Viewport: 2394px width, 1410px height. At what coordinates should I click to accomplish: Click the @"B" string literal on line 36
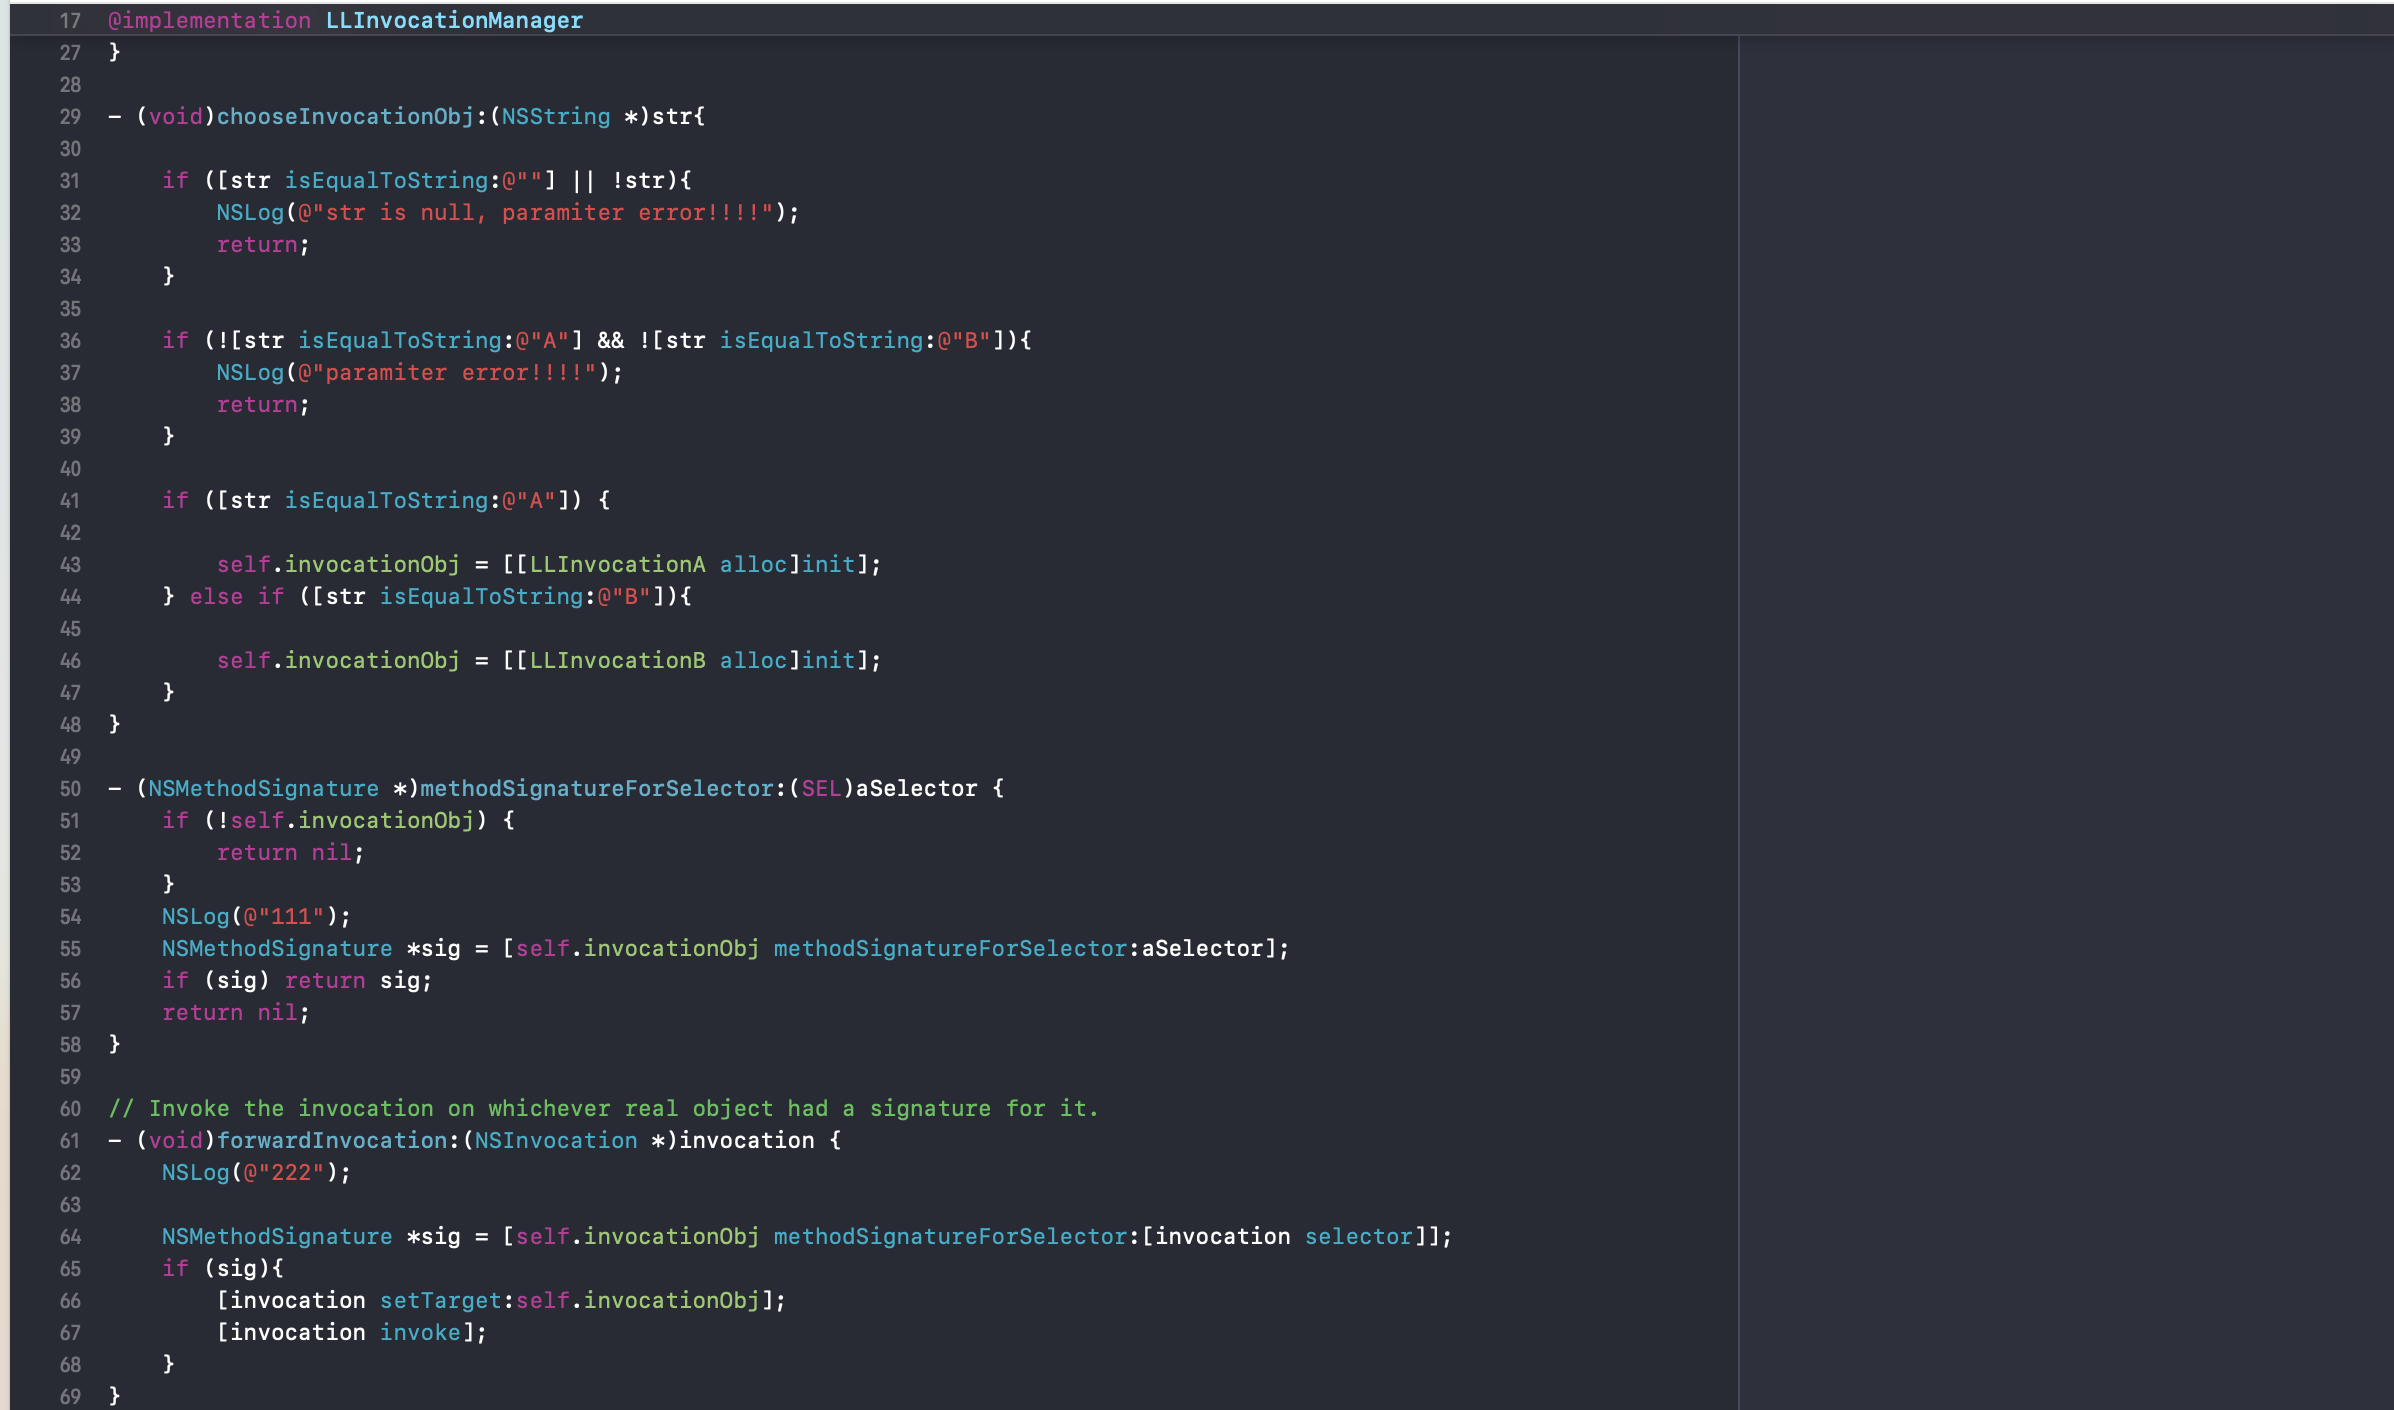(964, 340)
